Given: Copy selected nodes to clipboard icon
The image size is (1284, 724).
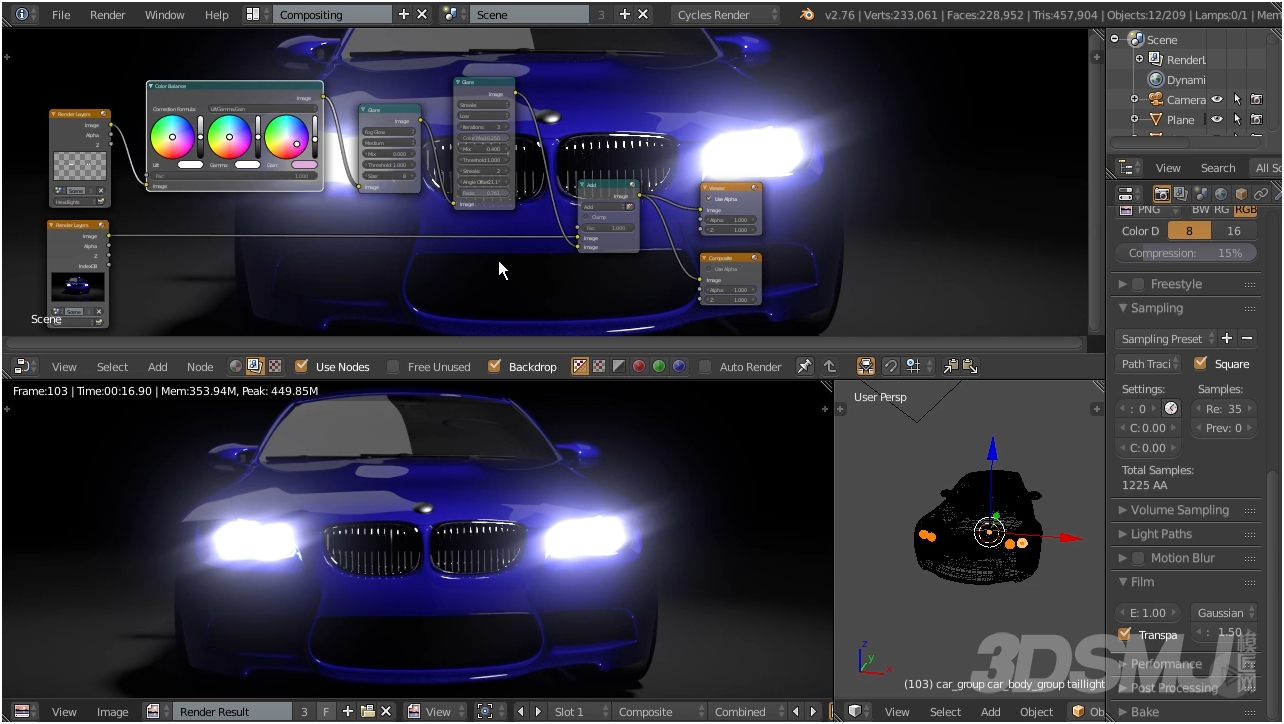Looking at the screenshot, I should coord(950,367).
